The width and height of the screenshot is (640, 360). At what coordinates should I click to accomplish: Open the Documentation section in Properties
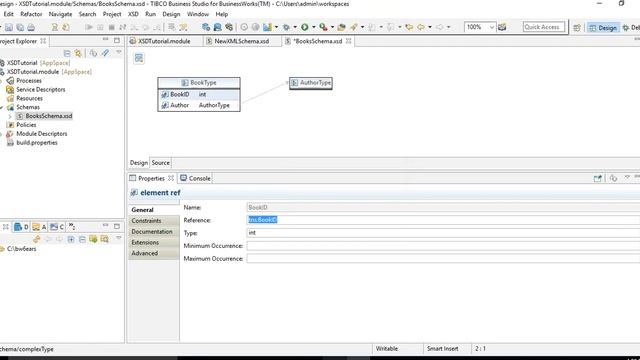point(153,231)
